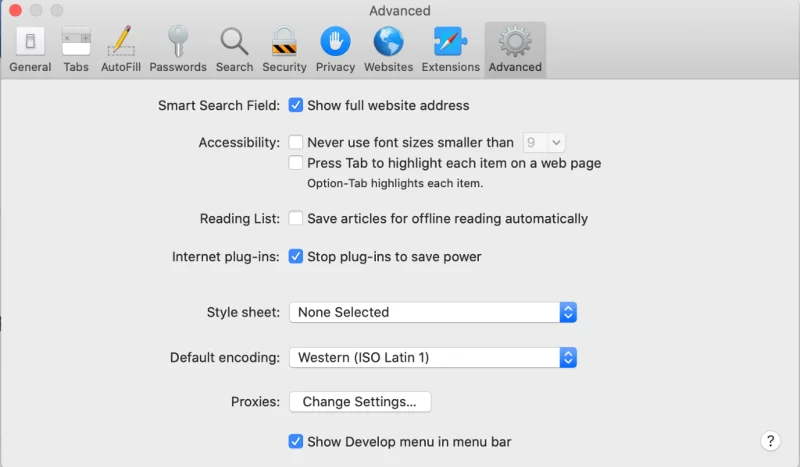Image resolution: width=800 pixels, height=467 pixels.
Task: Open the Search magnifier preferences pane
Action: [x=234, y=50]
